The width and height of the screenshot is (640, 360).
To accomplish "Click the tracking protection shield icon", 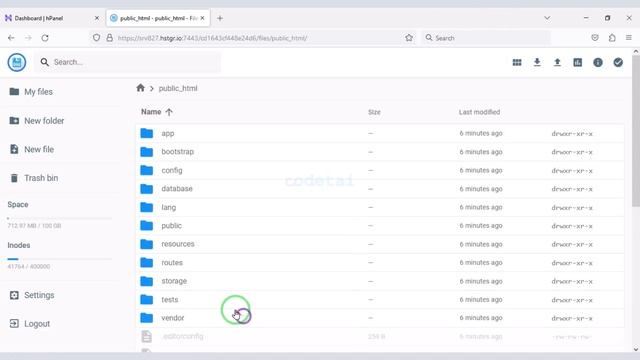I will 96,38.
